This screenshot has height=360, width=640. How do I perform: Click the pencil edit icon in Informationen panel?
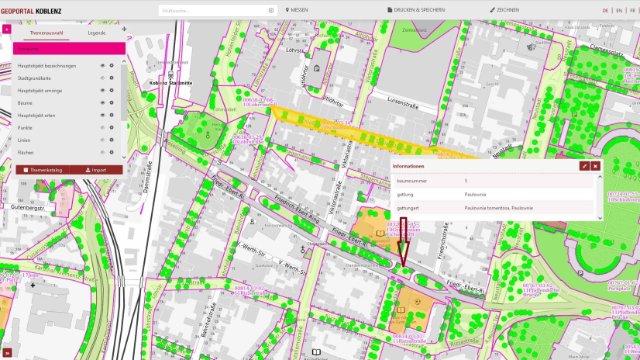tap(584, 166)
